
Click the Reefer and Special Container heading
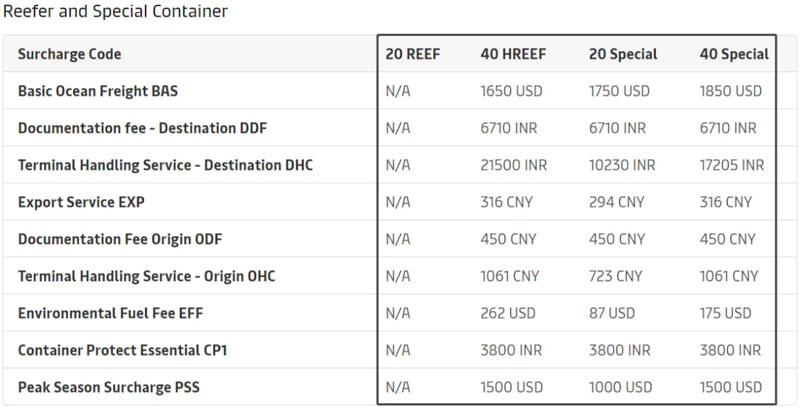tap(115, 13)
